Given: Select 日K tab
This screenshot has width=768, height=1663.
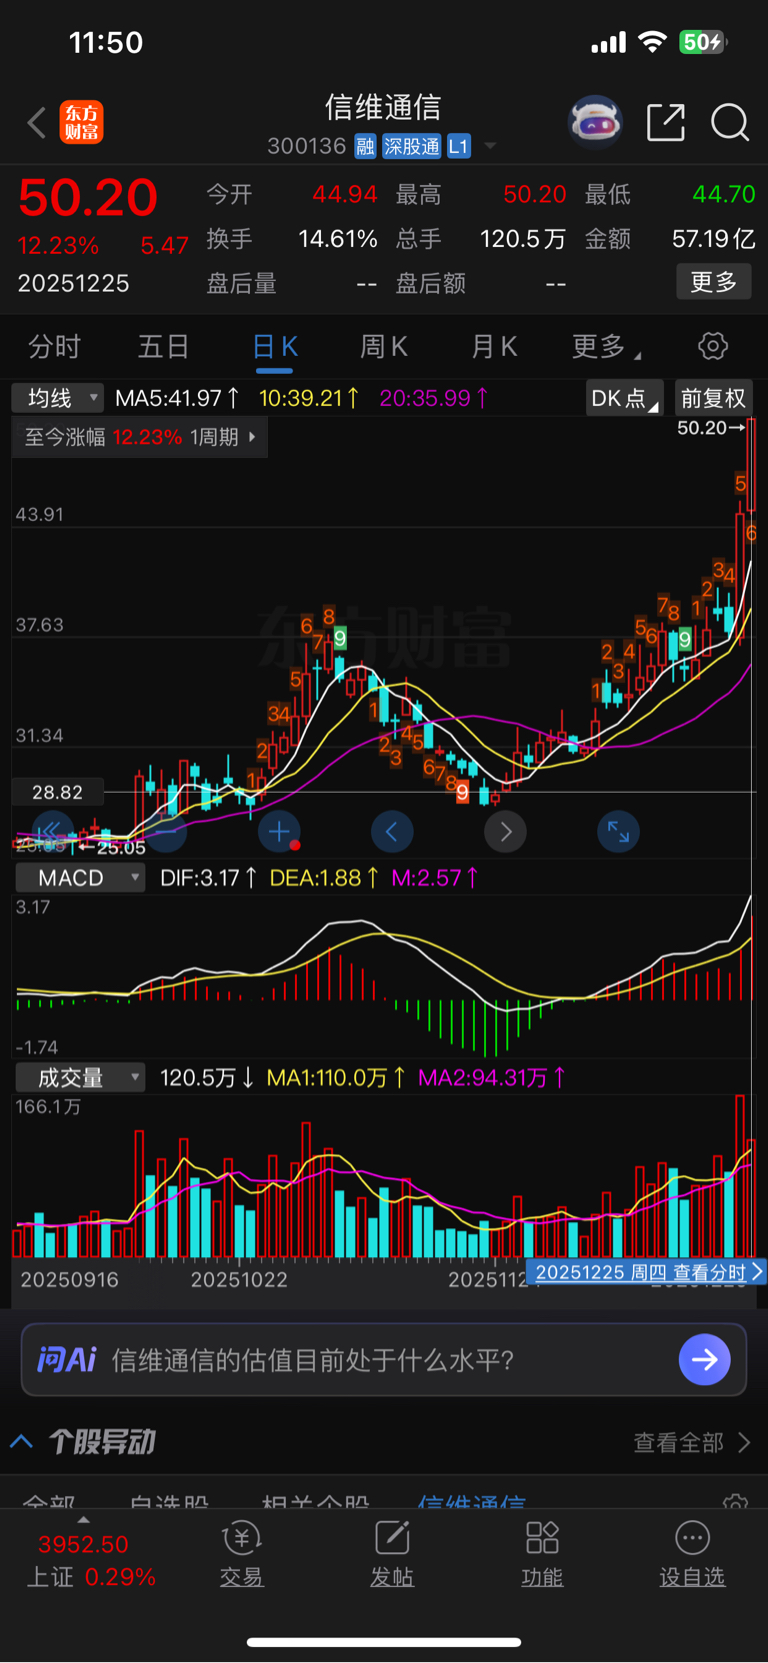Looking at the screenshot, I should click(x=274, y=347).
